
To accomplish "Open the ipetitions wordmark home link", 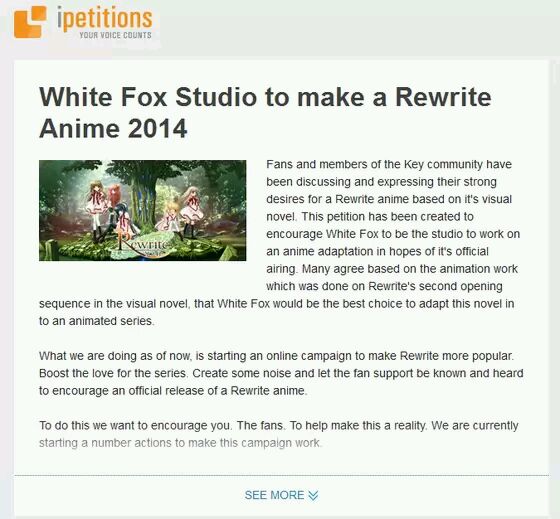I will 105,19.
